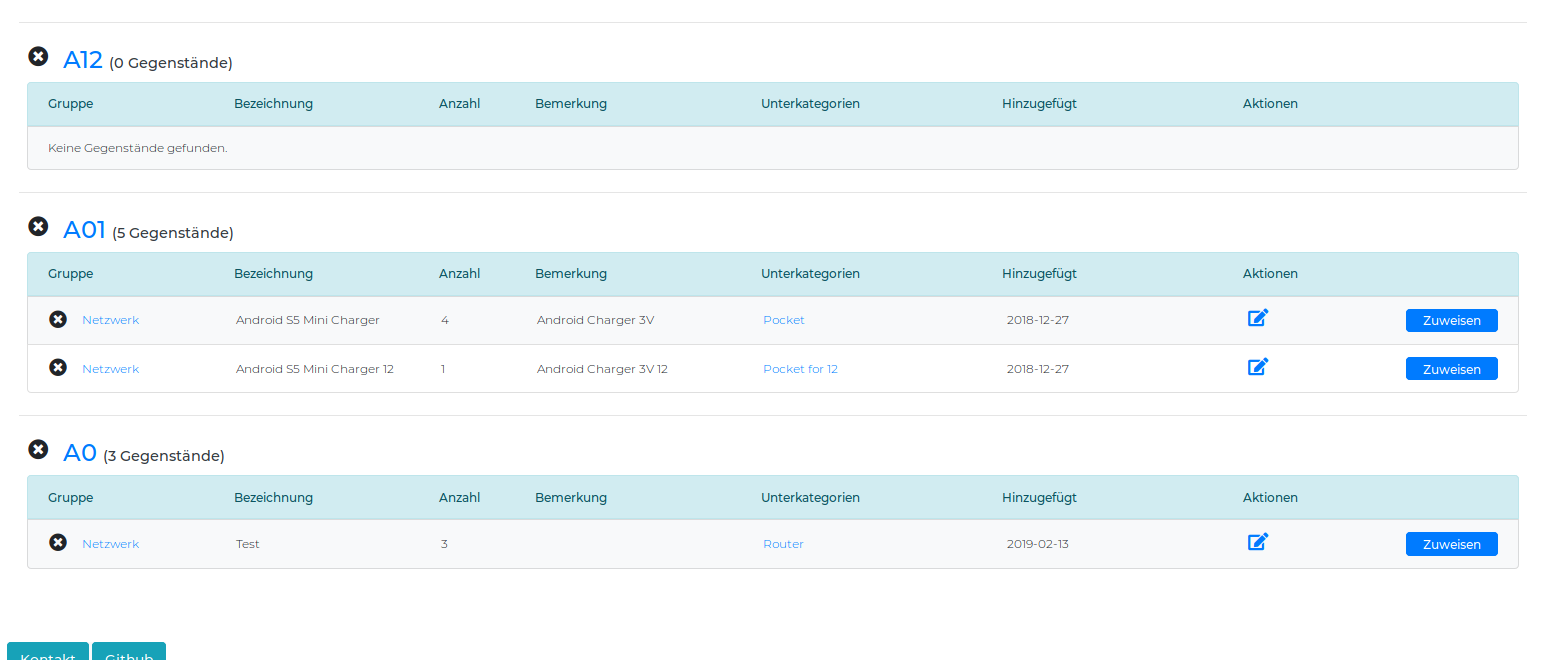Click Zuweisen for Android S5 Mini Charger
Screen dimensions: 1542x660
[1451, 321]
